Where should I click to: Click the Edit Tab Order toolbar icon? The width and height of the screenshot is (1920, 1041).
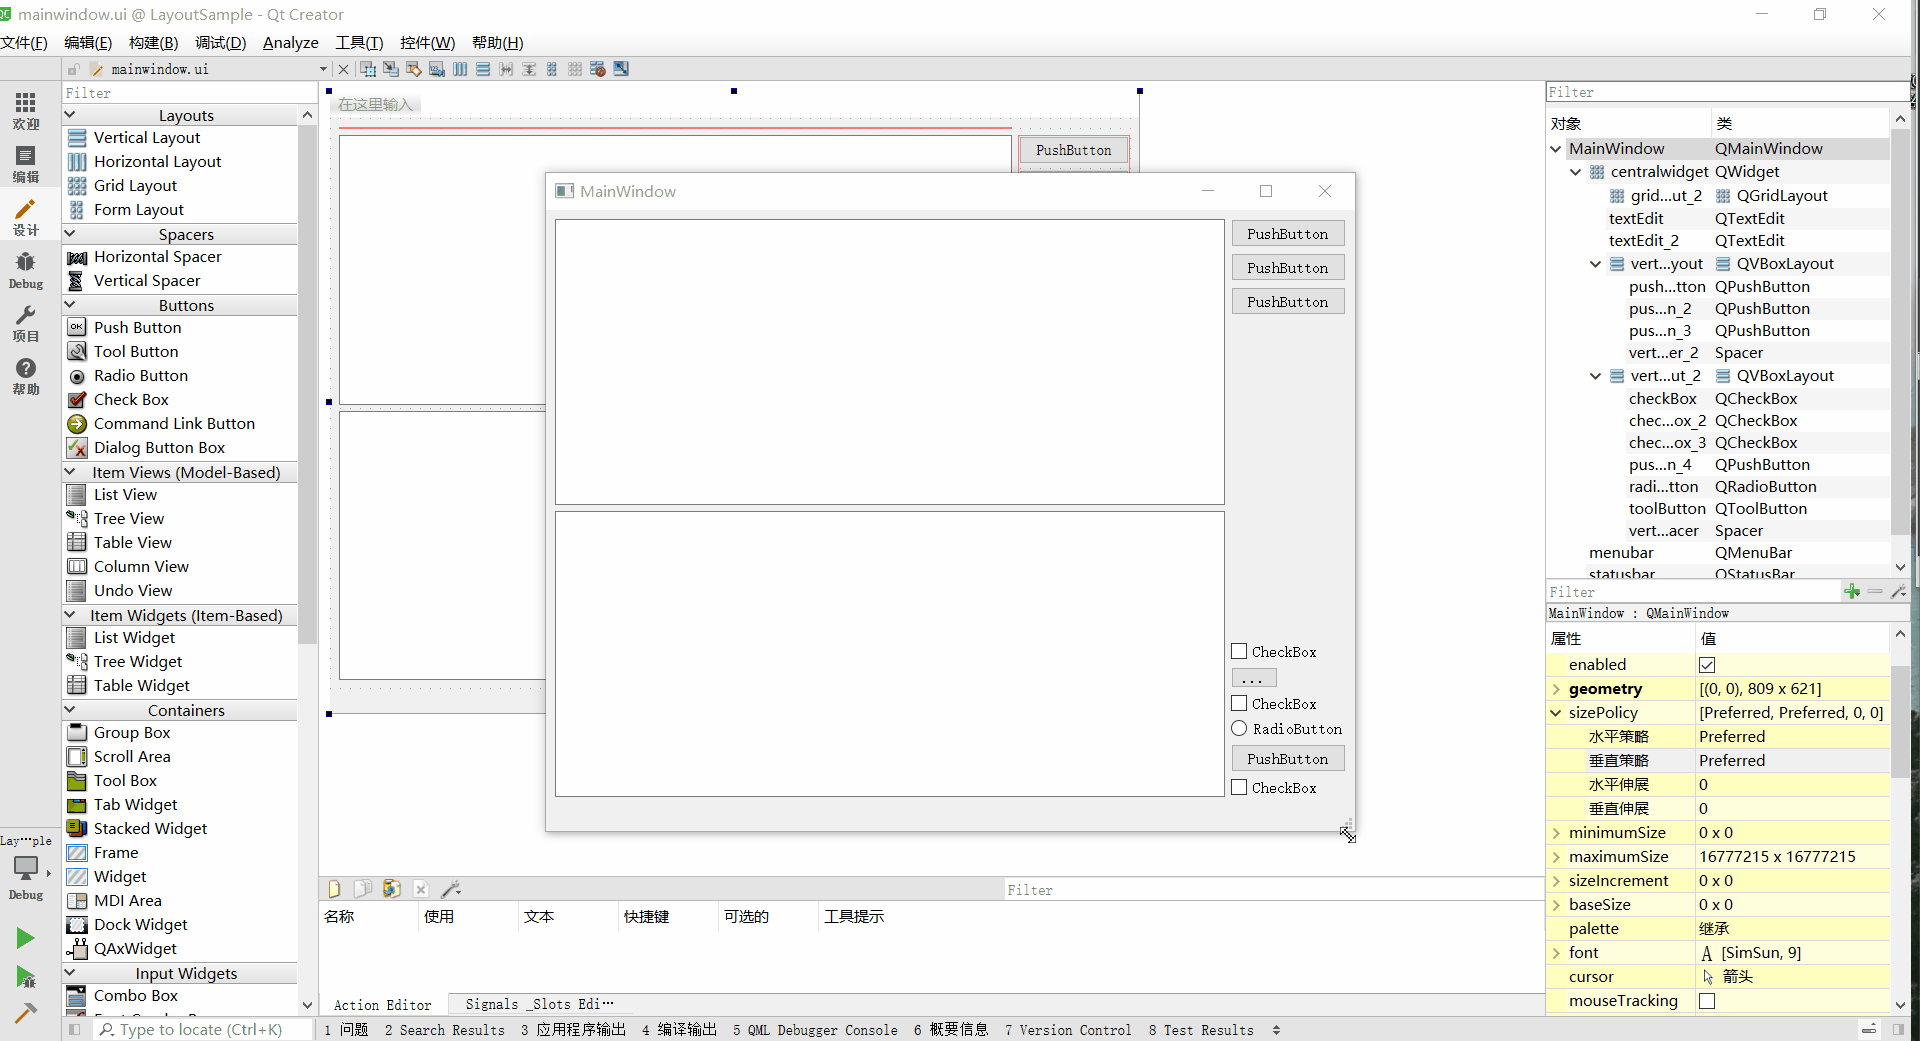click(x=437, y=69)
